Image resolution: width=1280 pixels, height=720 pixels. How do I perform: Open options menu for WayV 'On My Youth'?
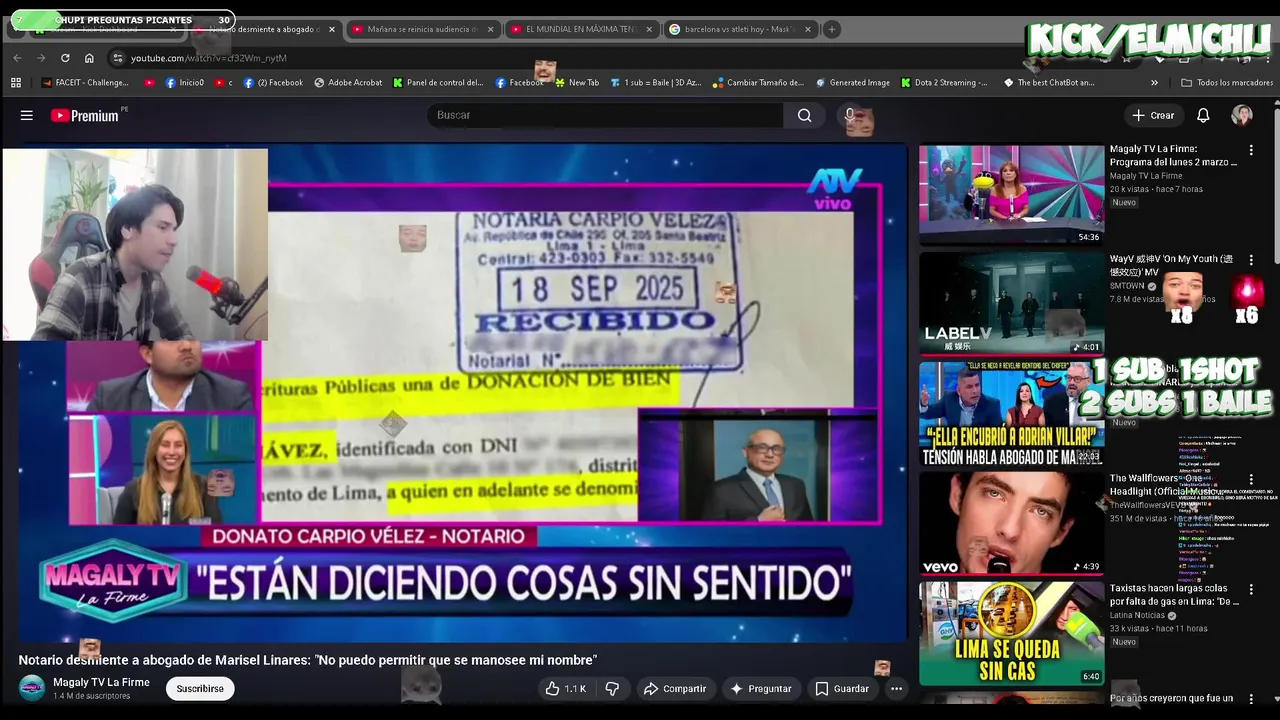pyautogui.click(x=1250, y=260)
